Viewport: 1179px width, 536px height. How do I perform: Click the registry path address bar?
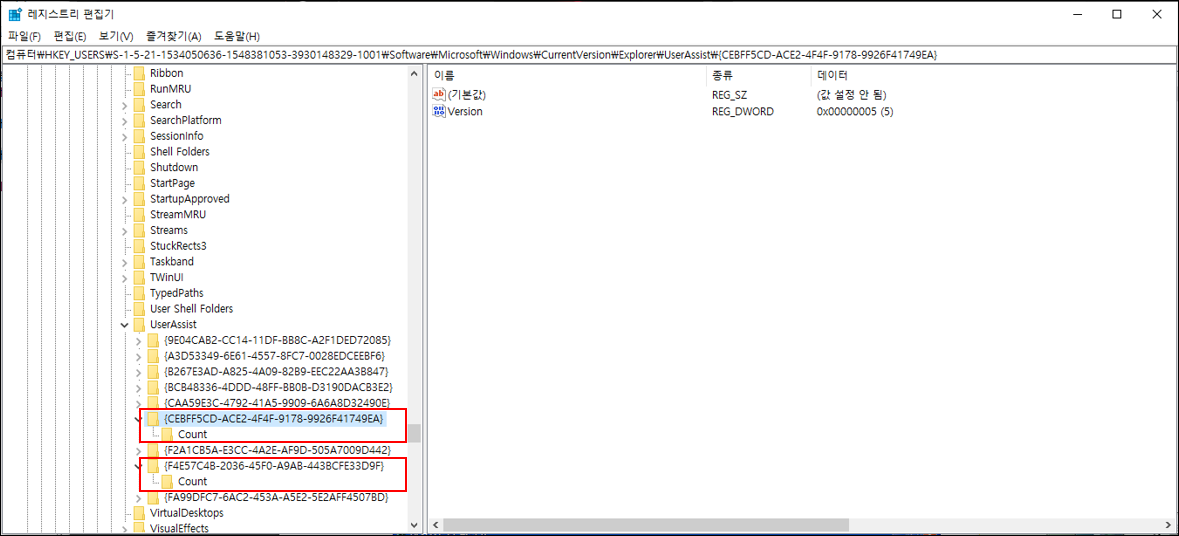pyautogui.click(x=589, y=55)
